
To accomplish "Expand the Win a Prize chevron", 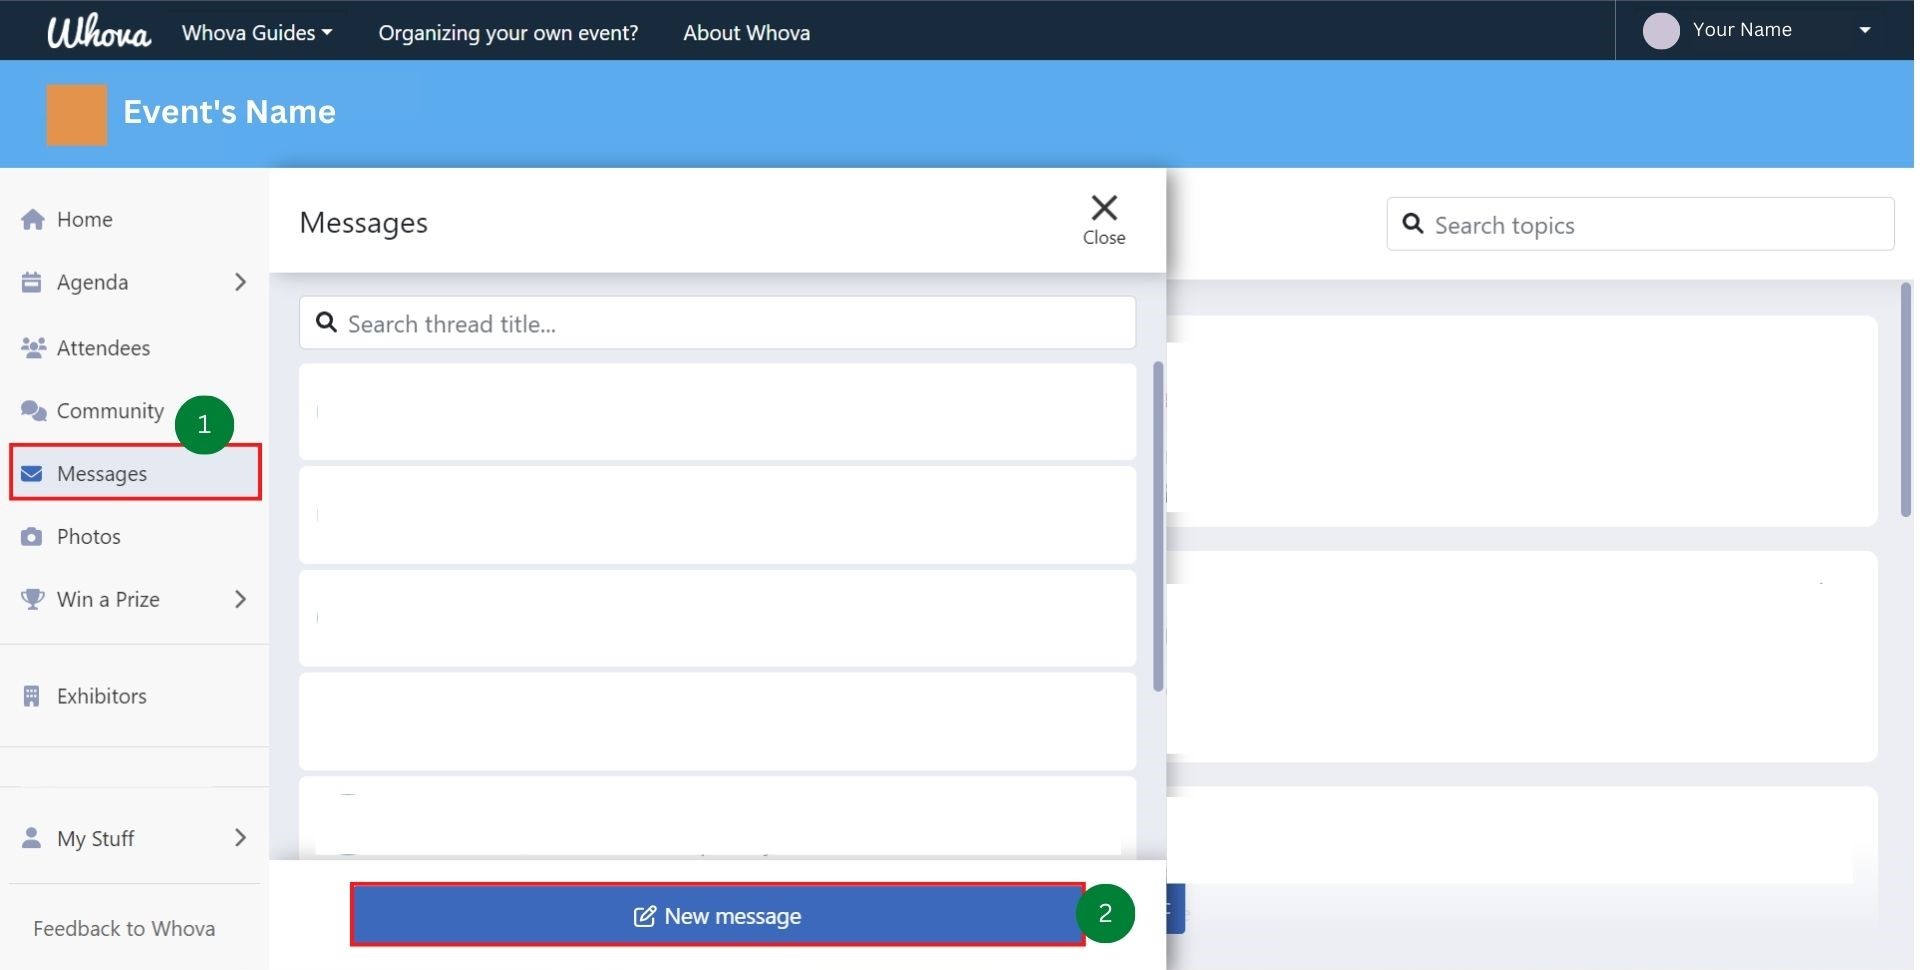I will (x=240, y=599).
